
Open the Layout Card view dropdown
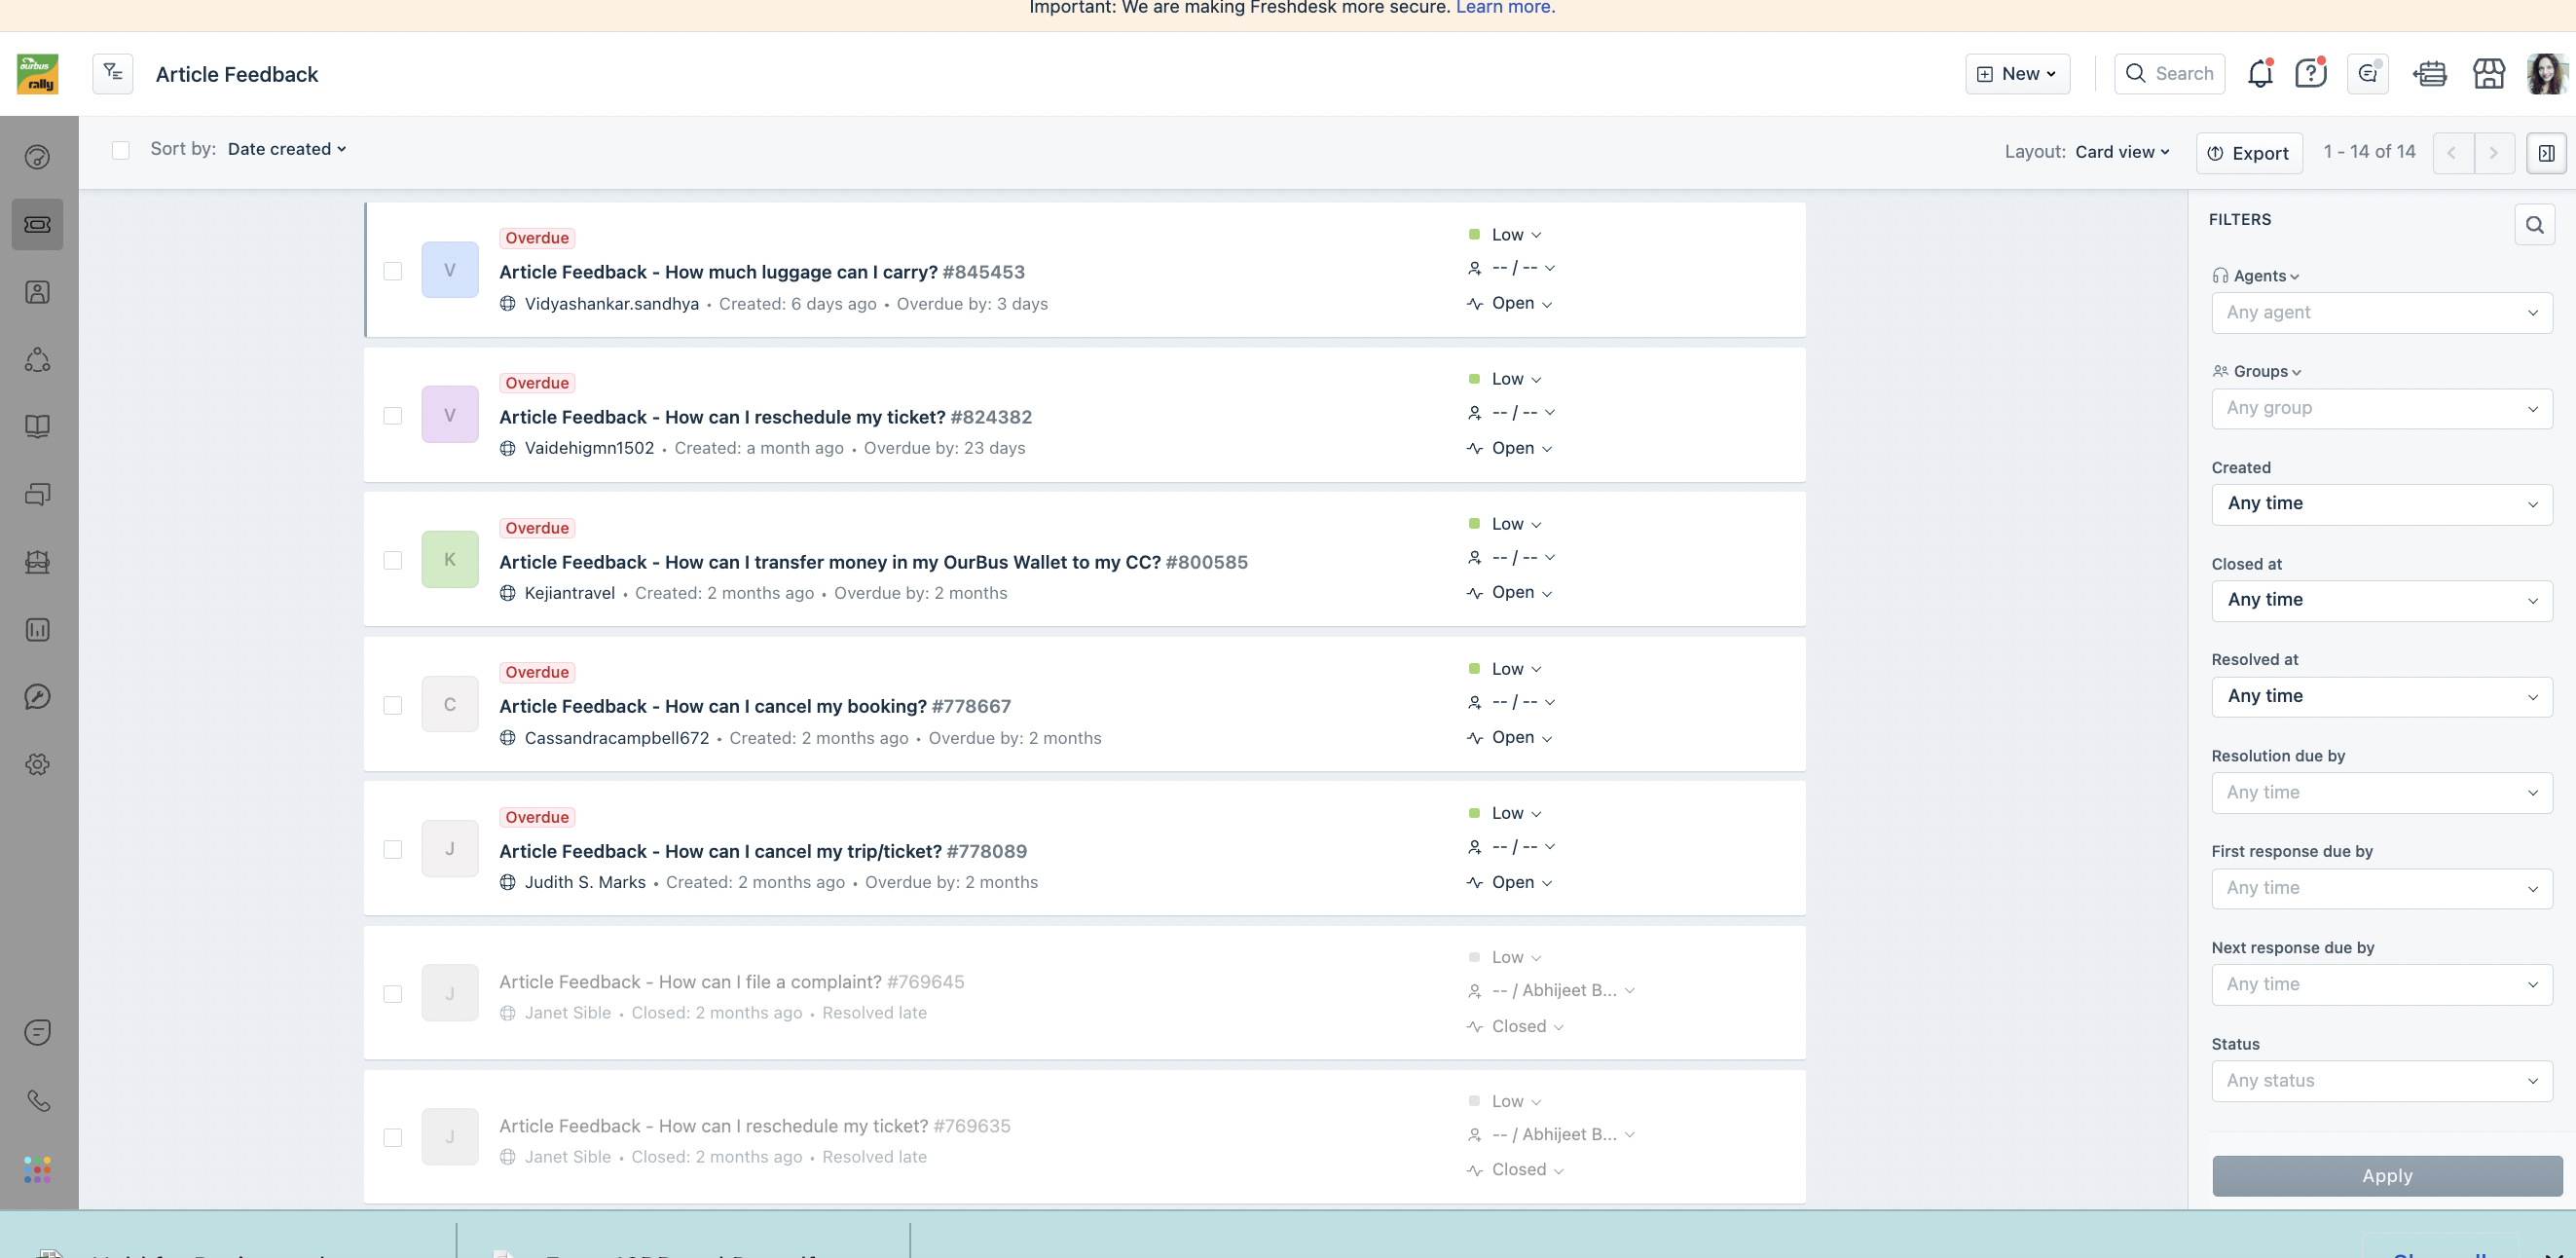2122,152
